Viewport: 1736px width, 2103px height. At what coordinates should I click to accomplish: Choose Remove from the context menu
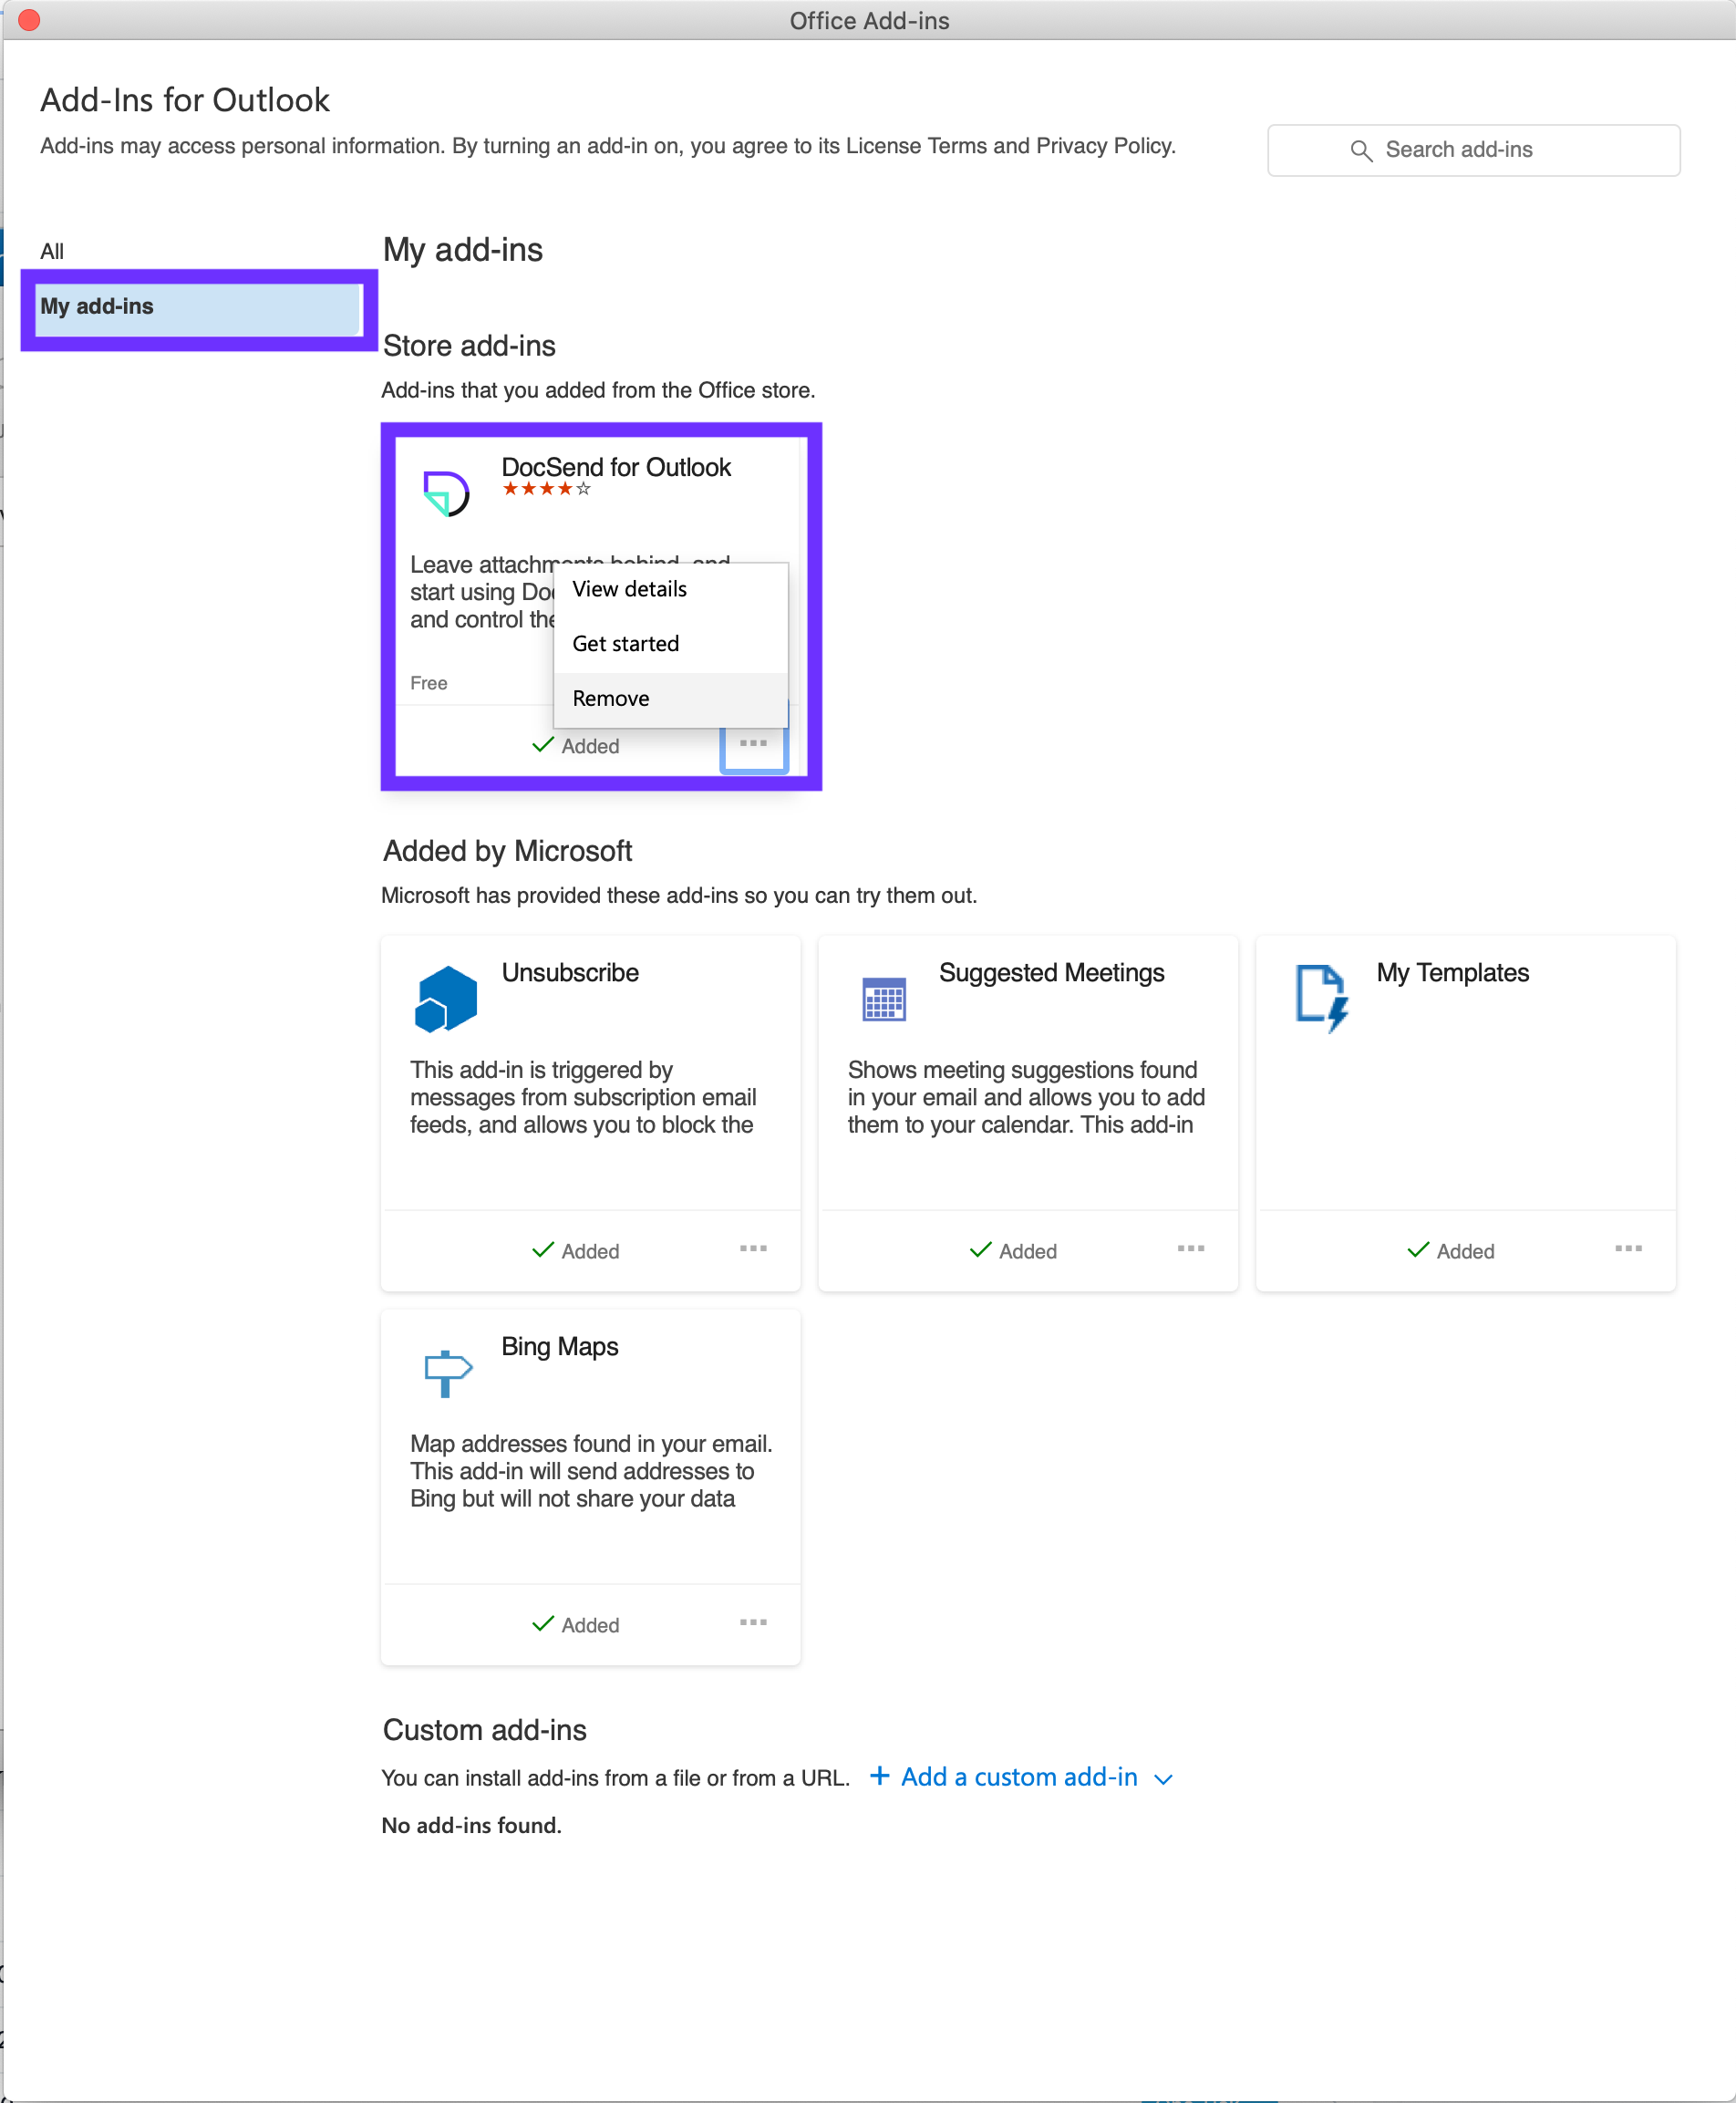pyautogui.click(x=671, y=699)
